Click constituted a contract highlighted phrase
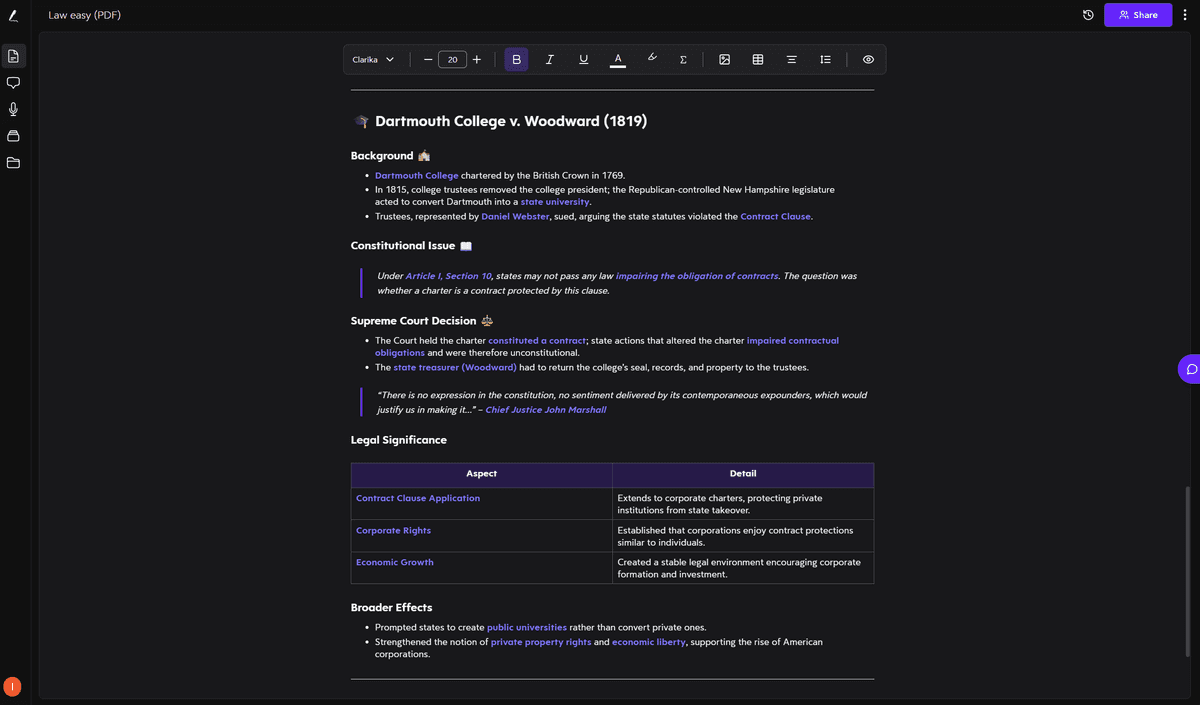Image resolution: width=1200 pixels, height=705 pixels. pos(537,340)
